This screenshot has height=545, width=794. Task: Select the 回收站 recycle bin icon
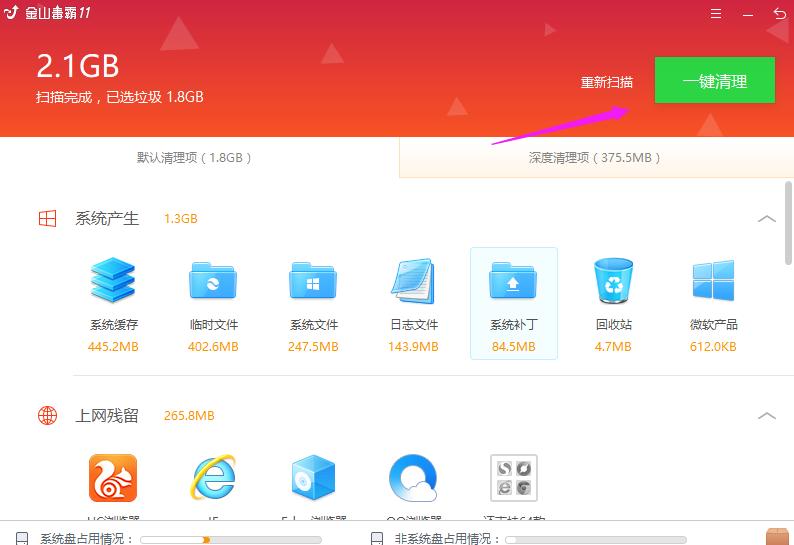(x=613, y=281)
